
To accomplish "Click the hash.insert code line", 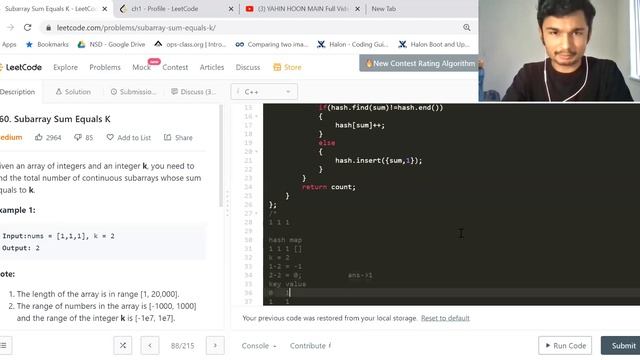I will pos(378,160).
